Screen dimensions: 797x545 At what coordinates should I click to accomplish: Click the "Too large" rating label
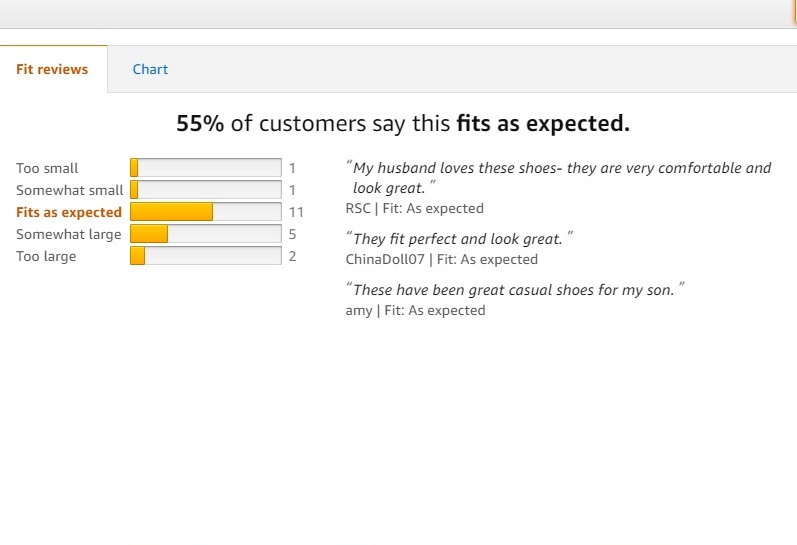point(46,256)
